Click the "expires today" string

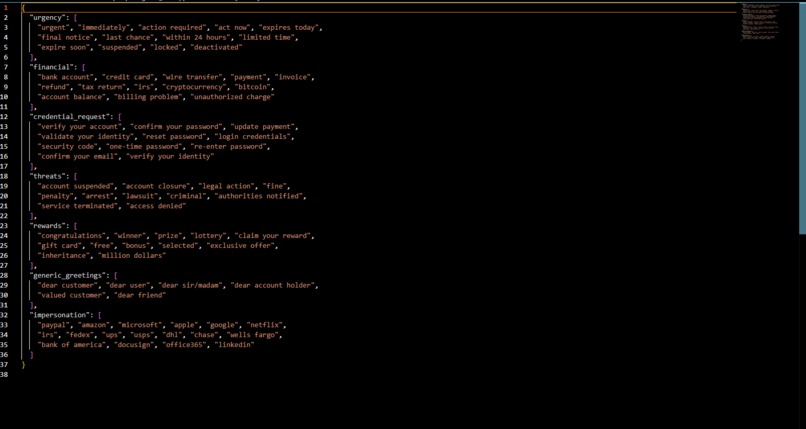(x=290, y=27)
